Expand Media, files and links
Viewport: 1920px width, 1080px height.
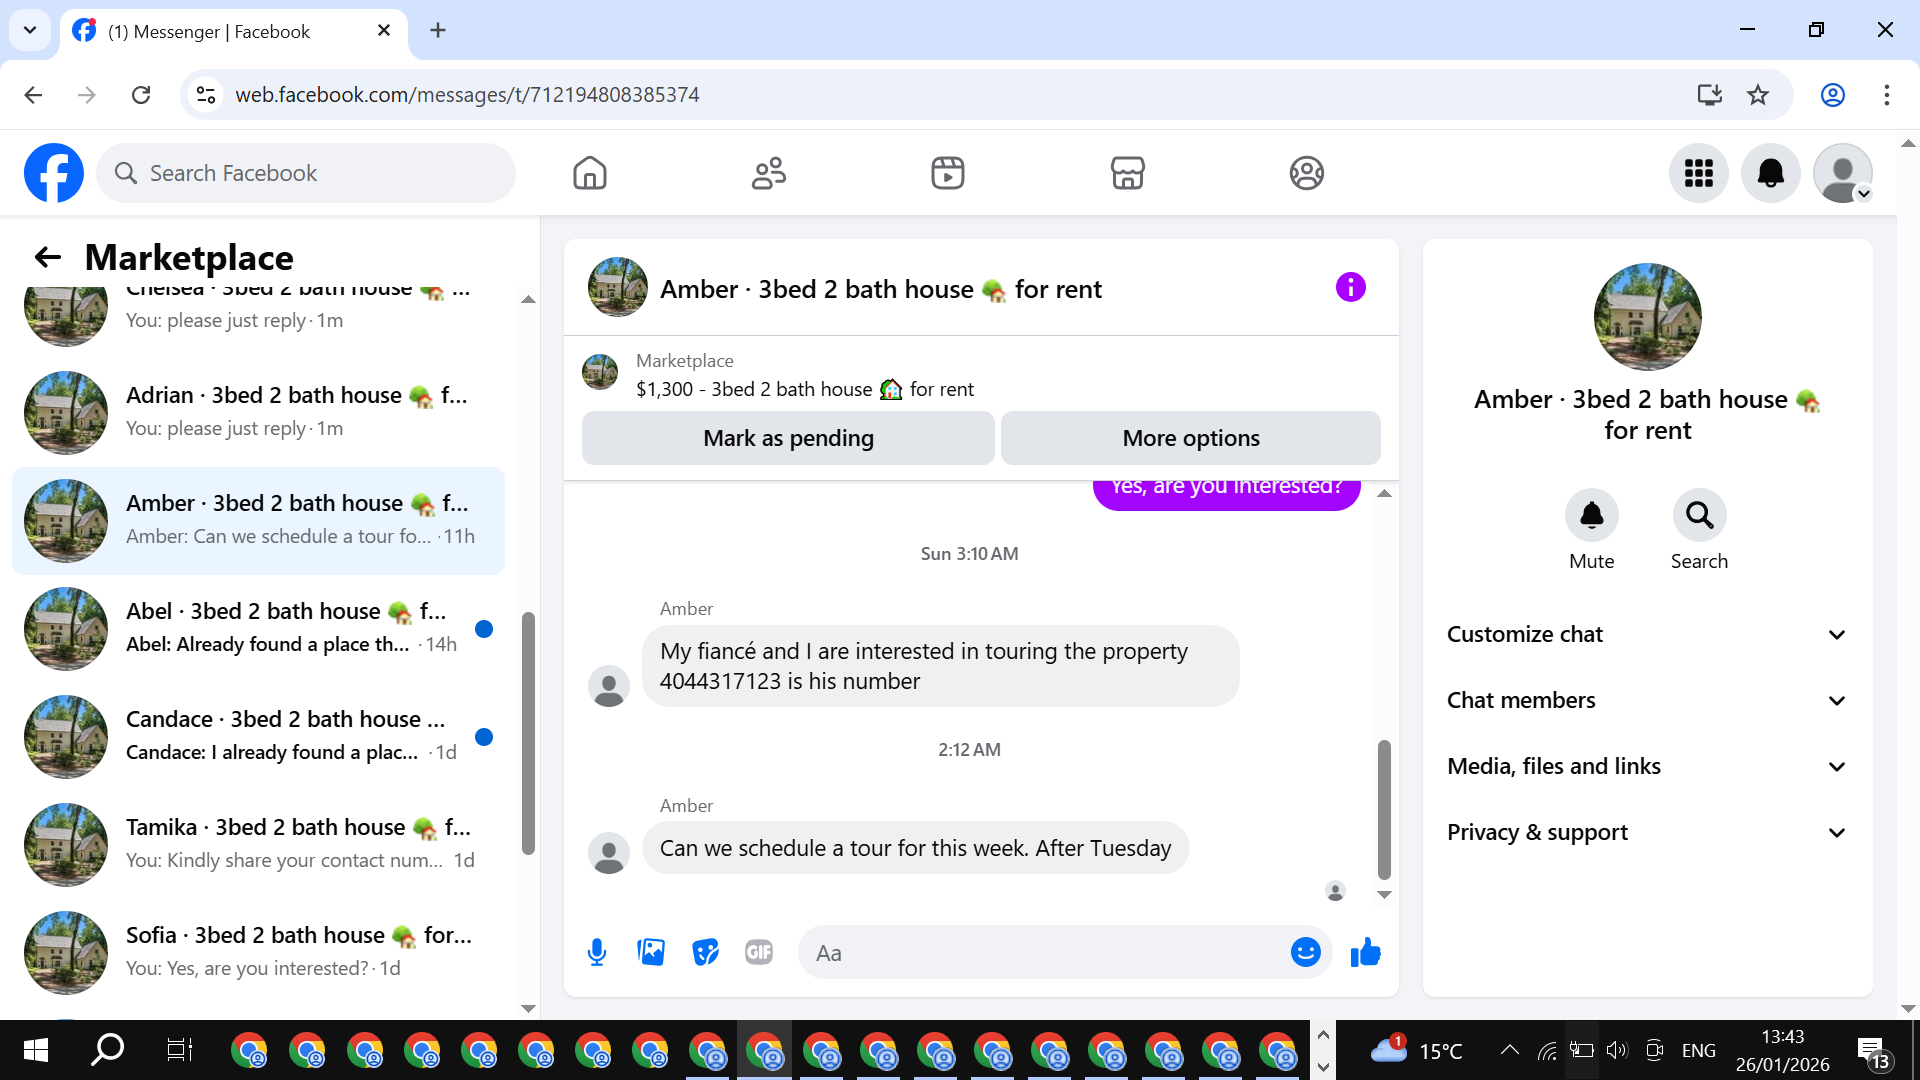pos(1646,766)
